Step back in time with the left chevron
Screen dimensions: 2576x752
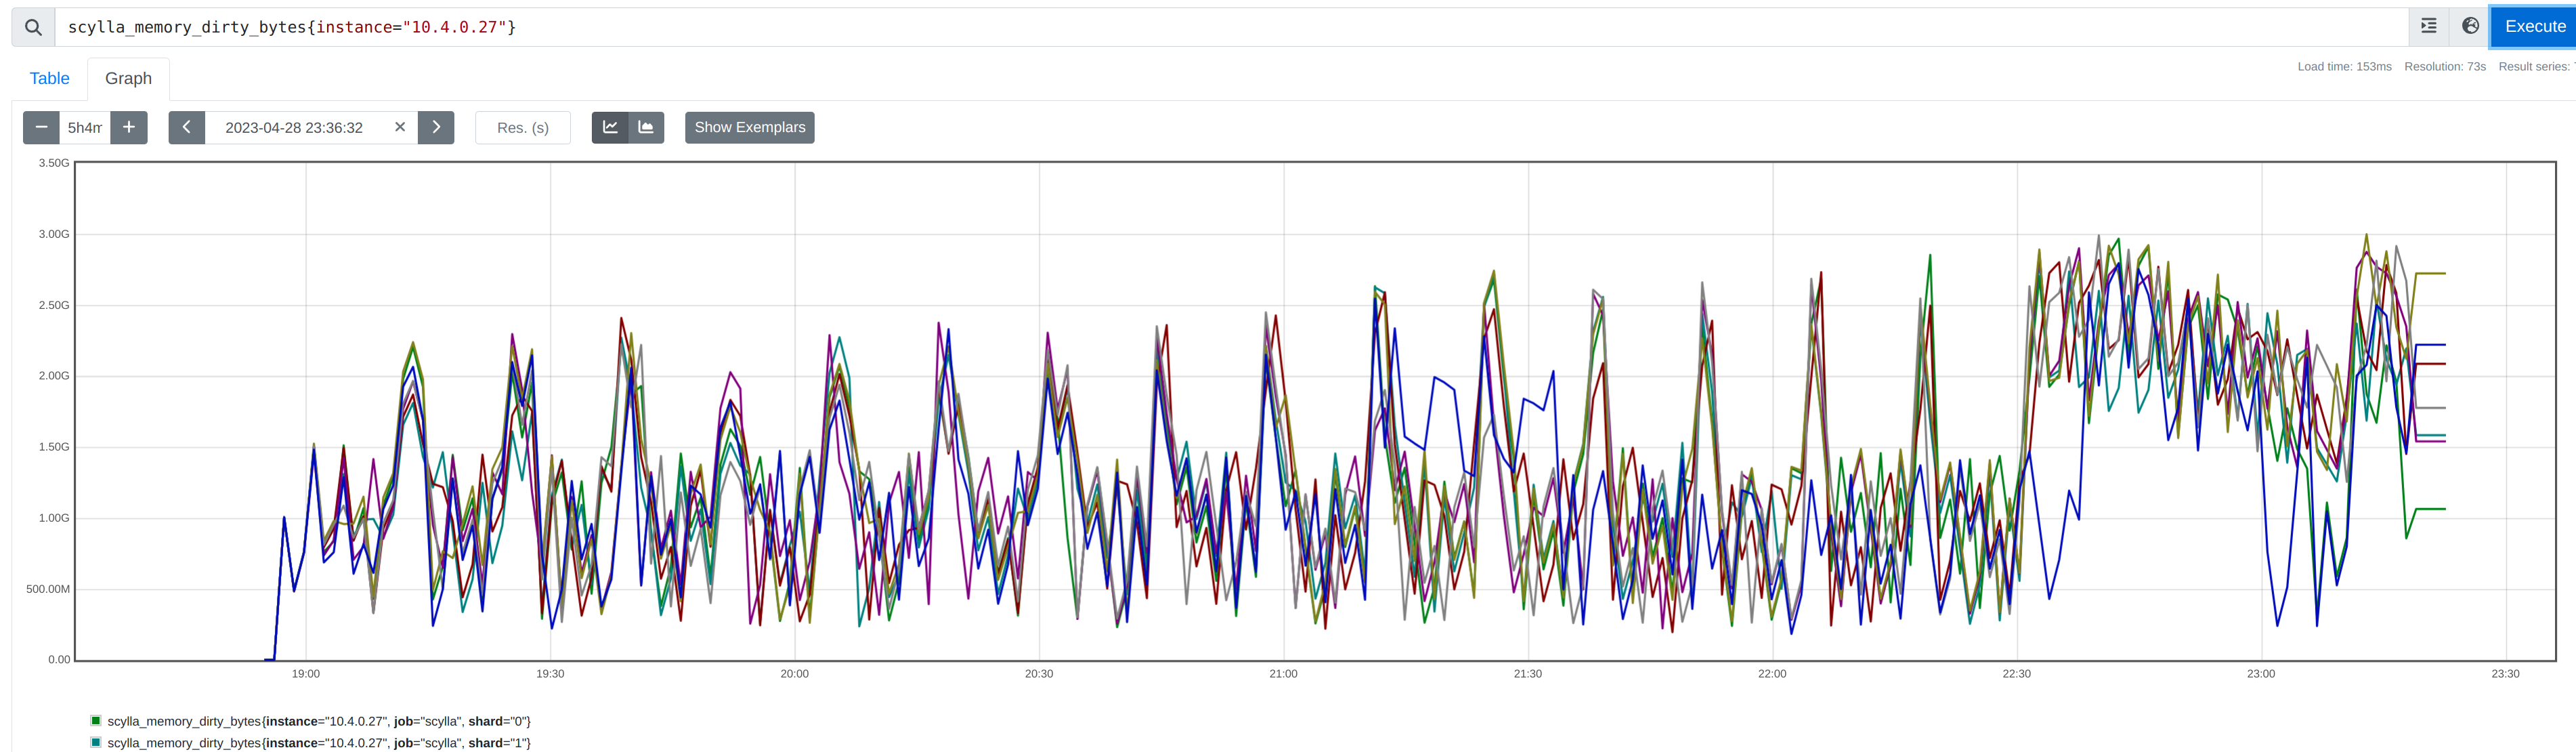[x=186, y=127]
